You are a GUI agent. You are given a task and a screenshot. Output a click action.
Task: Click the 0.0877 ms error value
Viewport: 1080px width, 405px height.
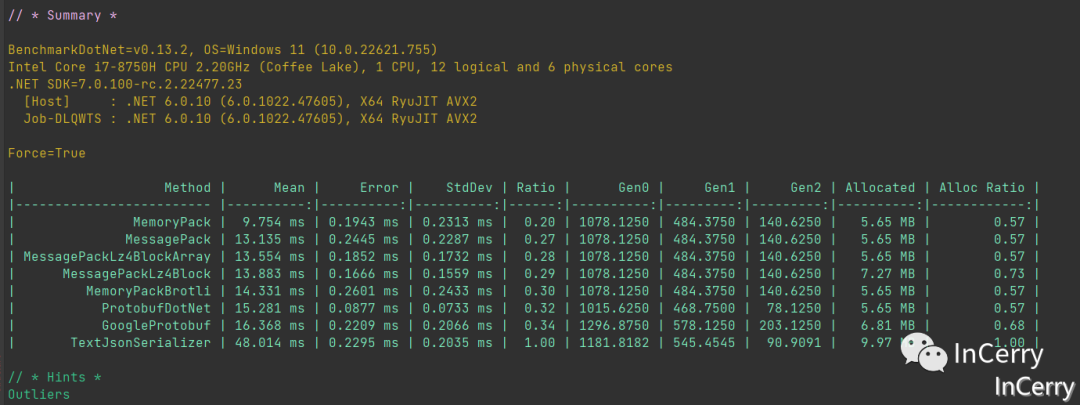(x=364, y=309)
